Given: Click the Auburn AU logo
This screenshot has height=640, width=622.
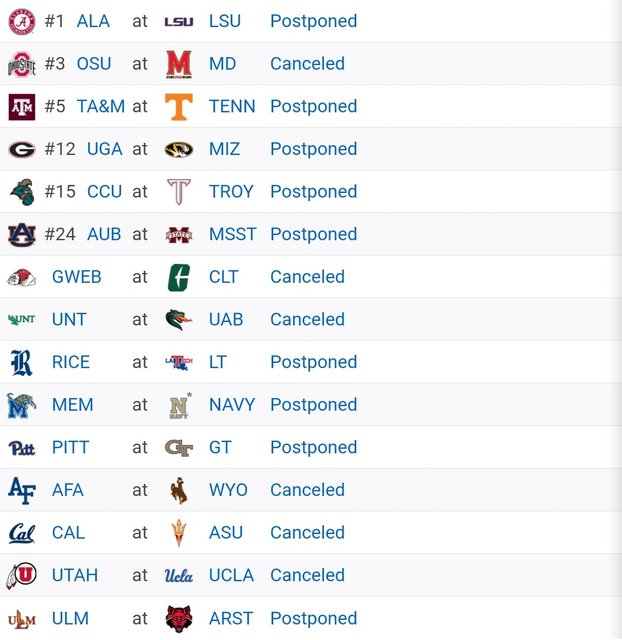Looking at the screenshot, I should [x=21, y=234].
